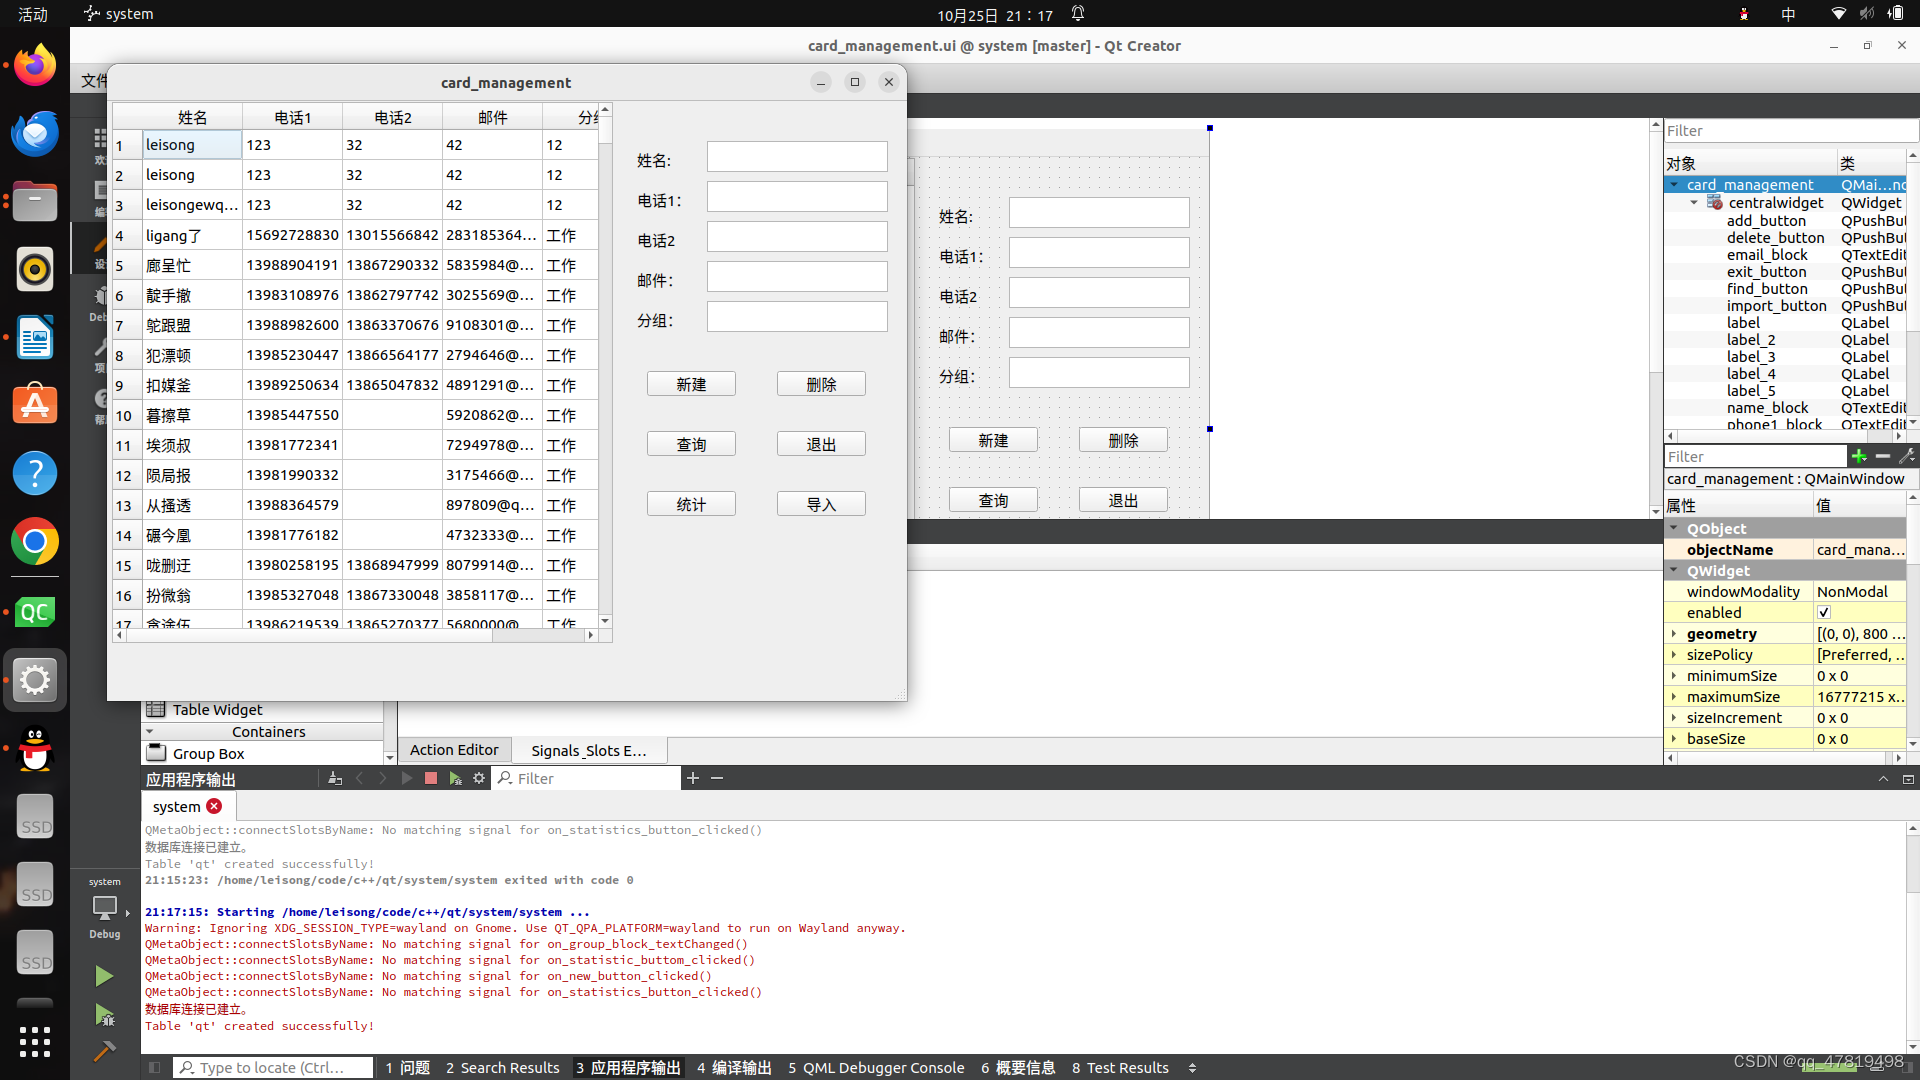Click the 姓名 input field in running app
Image resolution: width=1920 pixels, height=1080 pixels.
coord(797,157)
